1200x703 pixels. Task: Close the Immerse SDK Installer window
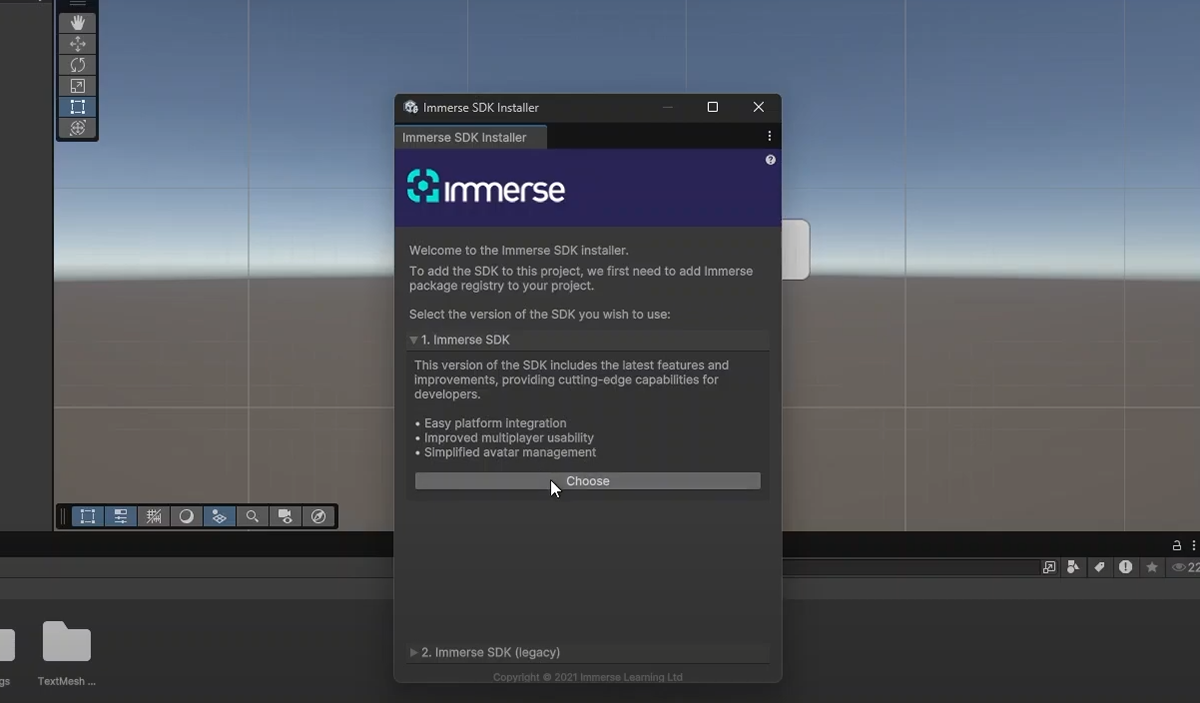point(759,107)
